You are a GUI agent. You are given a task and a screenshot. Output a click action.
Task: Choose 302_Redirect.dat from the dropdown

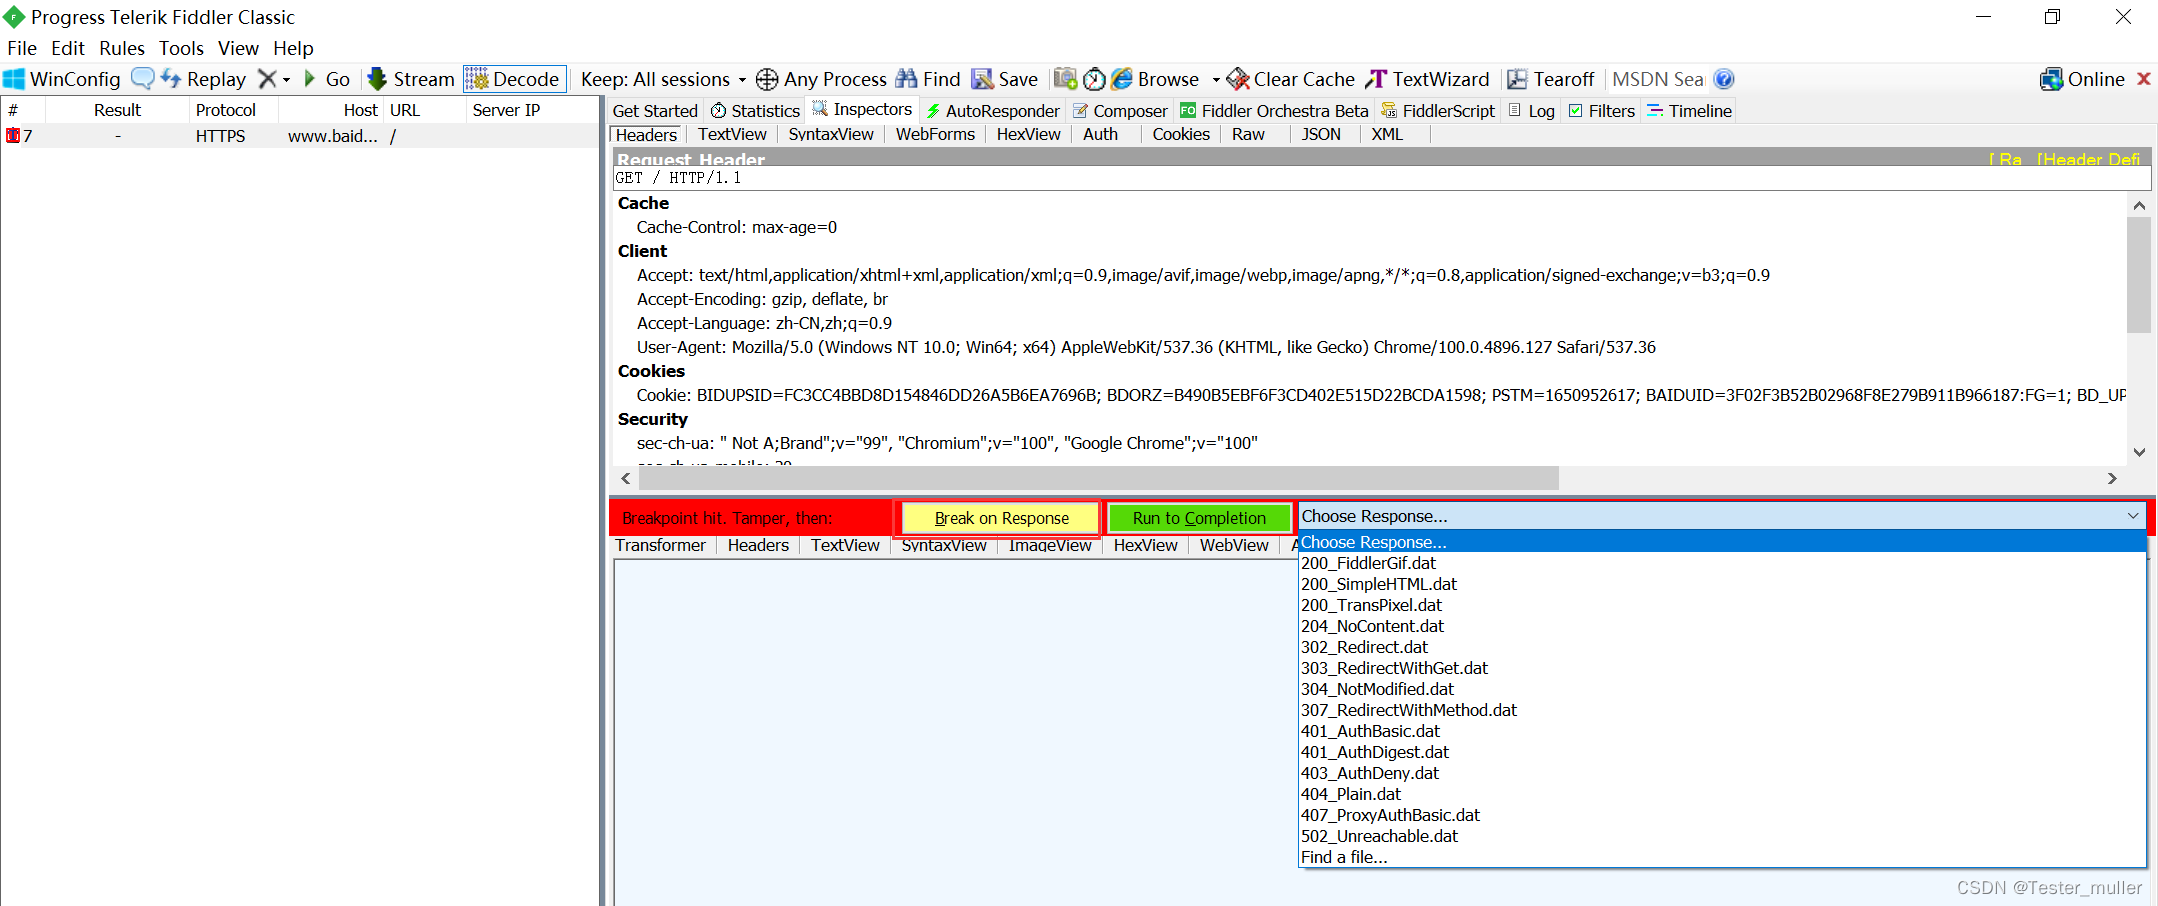[1722, 647]
